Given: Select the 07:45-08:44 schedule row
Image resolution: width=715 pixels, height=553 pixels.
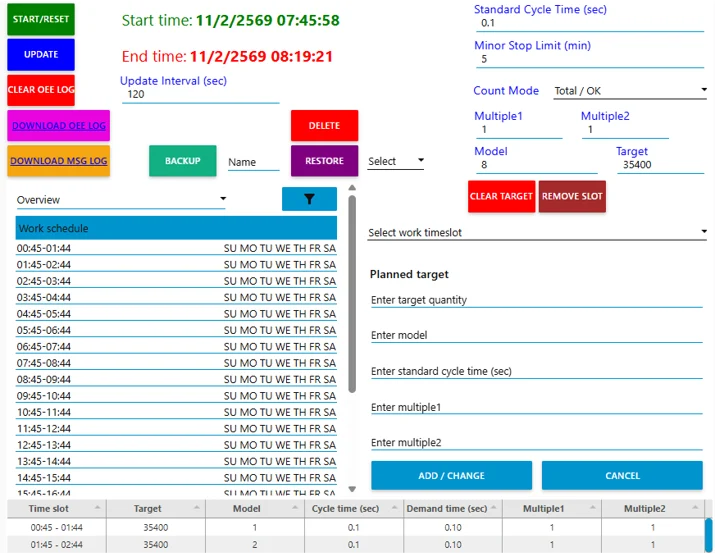Looking at the screenshot, I should pos(176,363).
